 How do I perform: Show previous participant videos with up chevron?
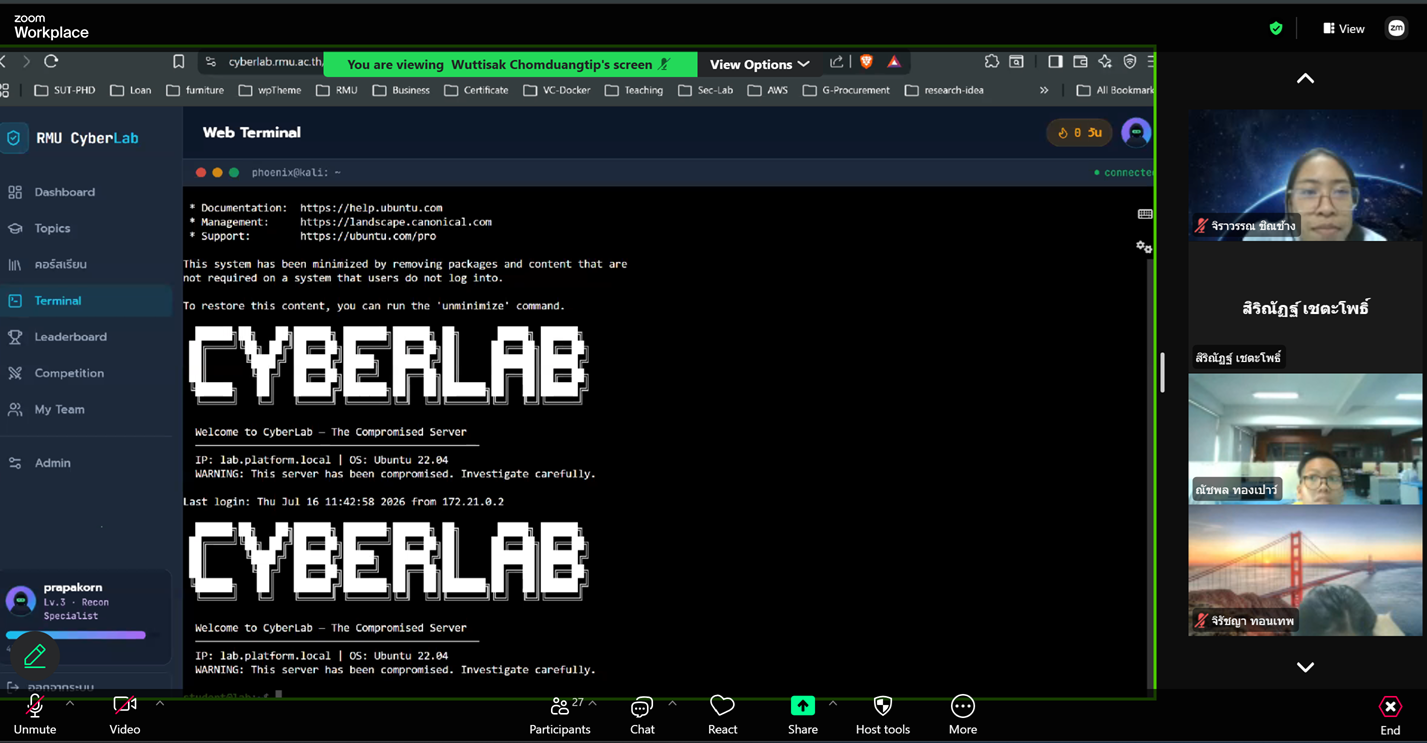[x=1305, y=78]
